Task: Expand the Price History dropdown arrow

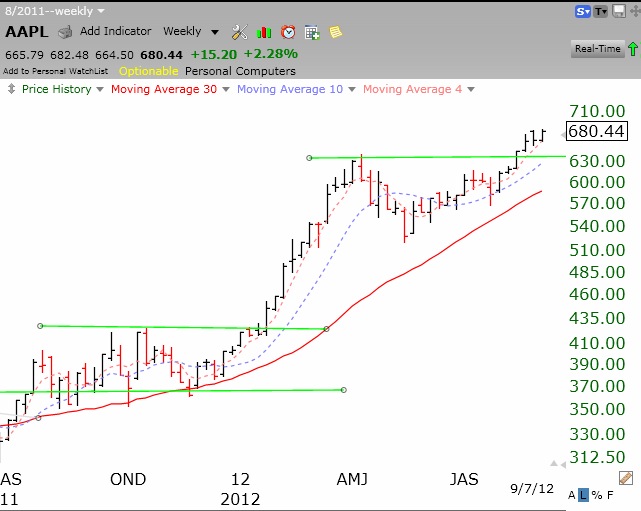Action: click(x=100, y=90)
